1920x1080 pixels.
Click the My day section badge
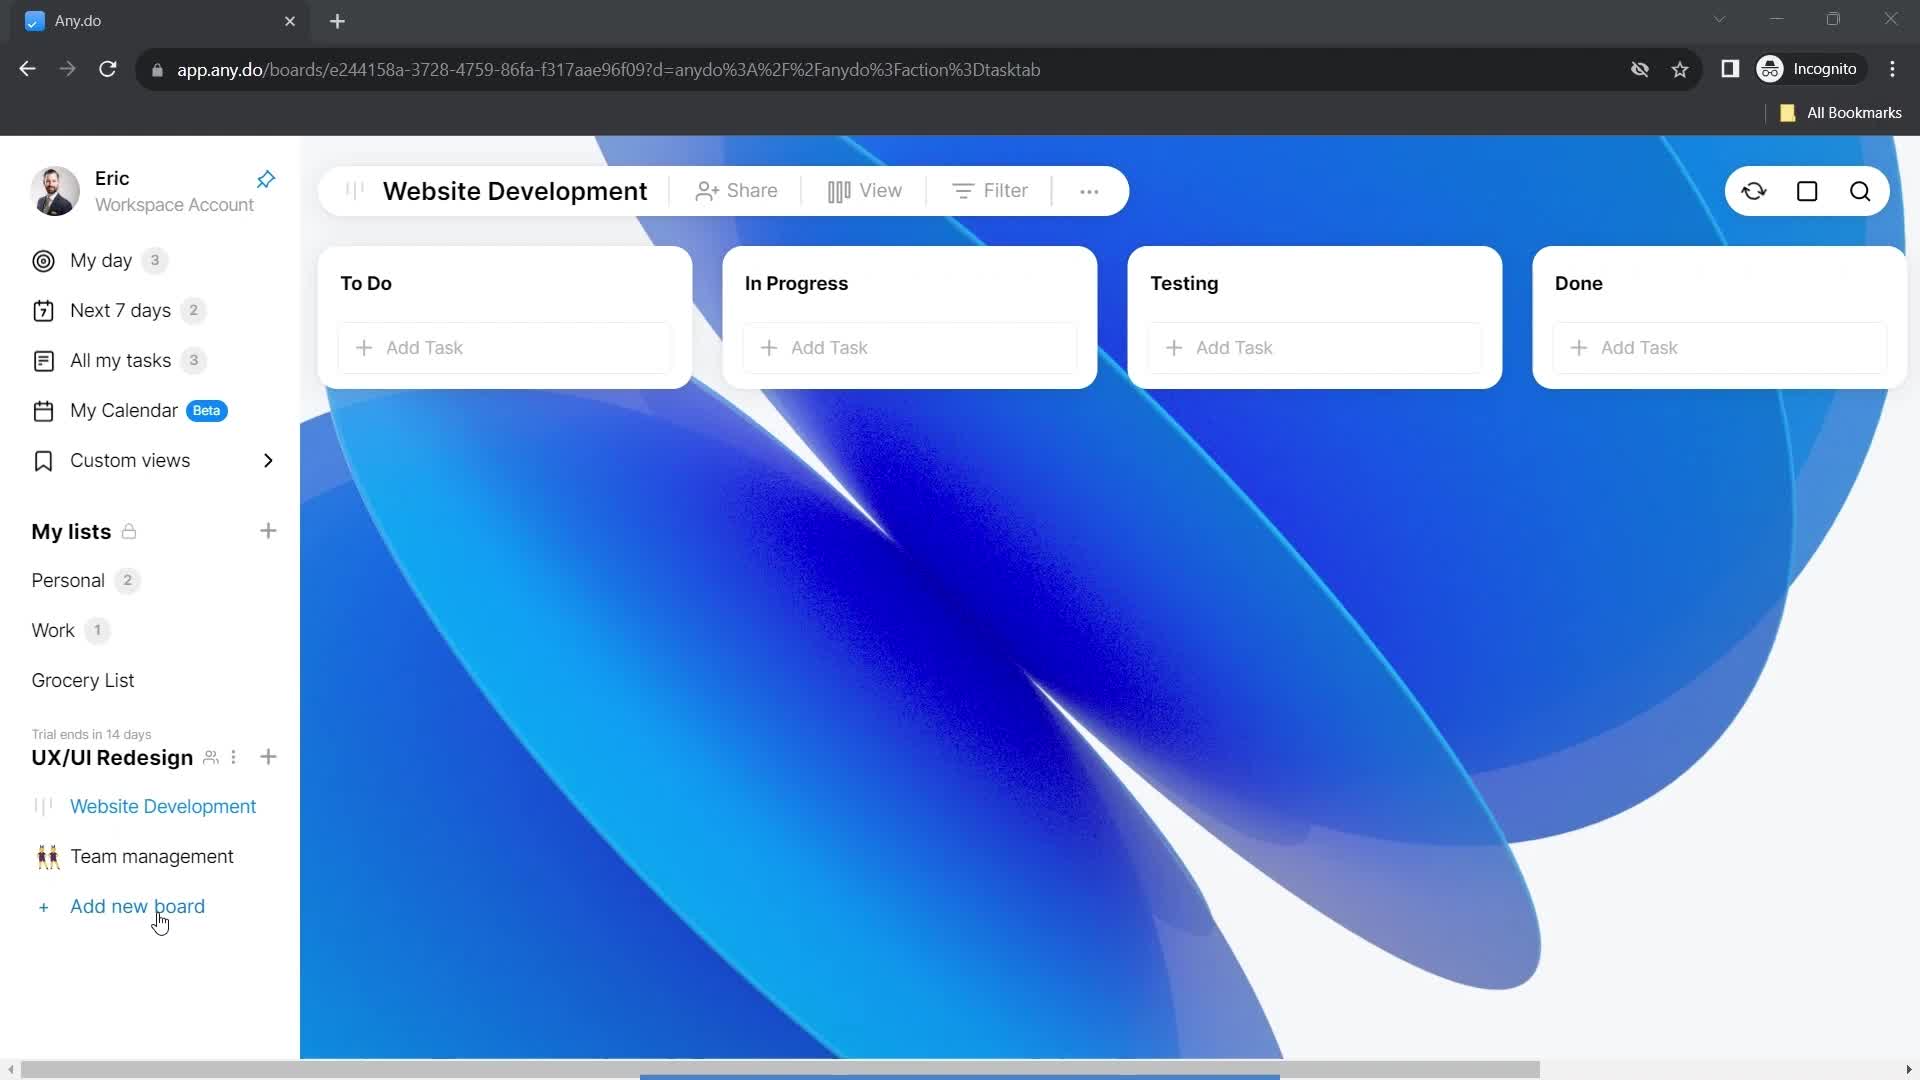(x=154, y=260)
